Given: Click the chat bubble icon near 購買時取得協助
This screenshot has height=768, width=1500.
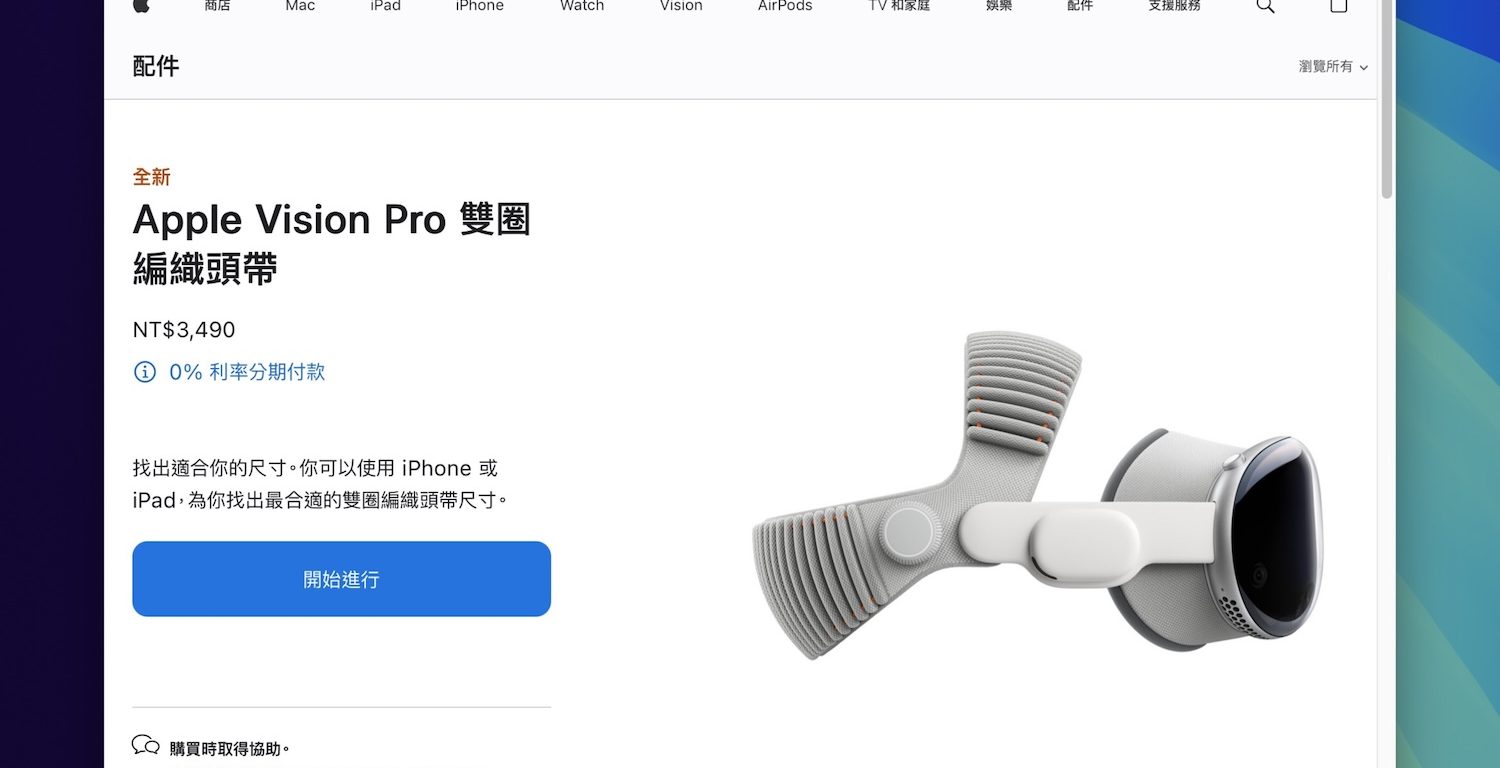Looking at the screenshot, I should 146,745.
